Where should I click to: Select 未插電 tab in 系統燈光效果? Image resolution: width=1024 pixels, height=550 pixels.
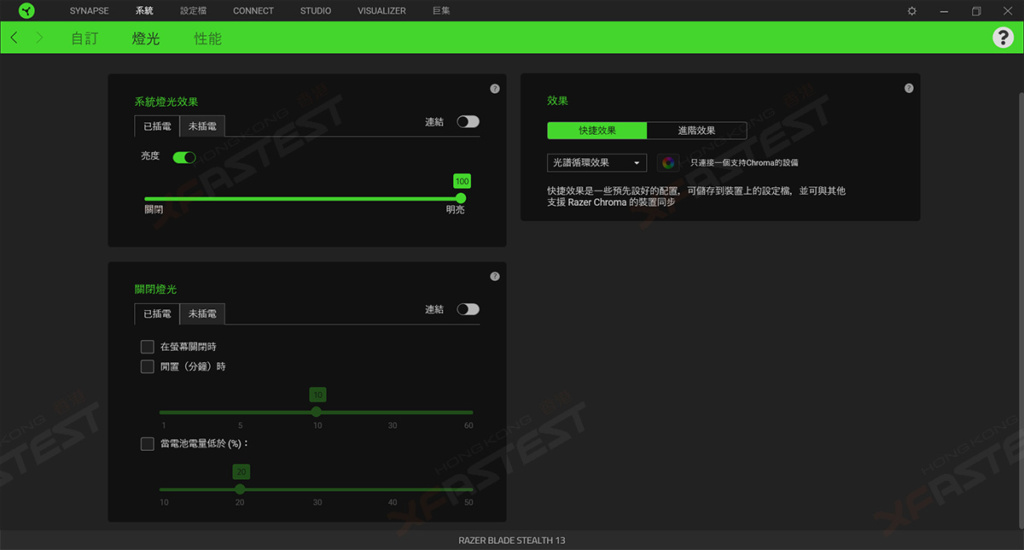pyautogui.click(x=202, y=126)
